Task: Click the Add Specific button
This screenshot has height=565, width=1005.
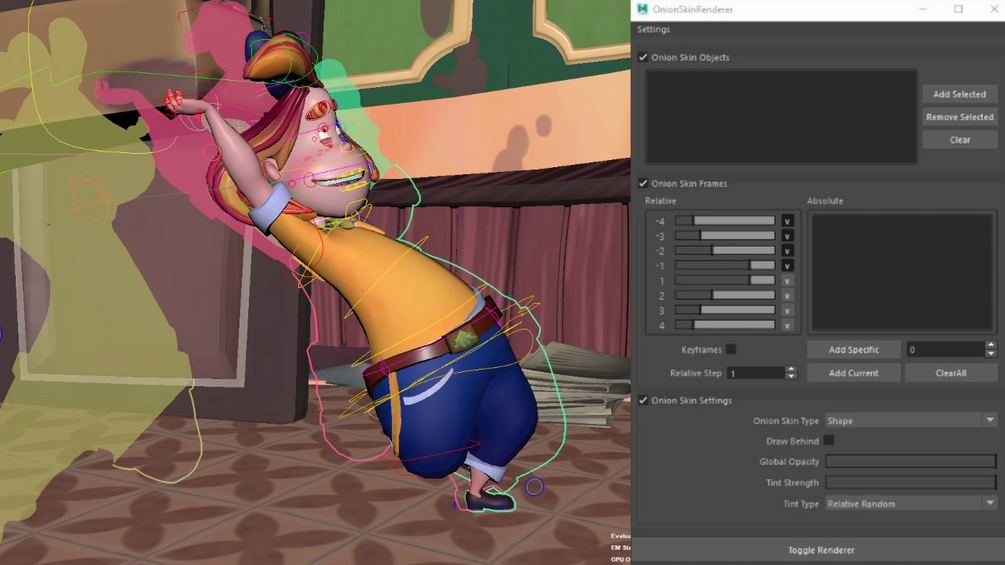Action: 854,350
